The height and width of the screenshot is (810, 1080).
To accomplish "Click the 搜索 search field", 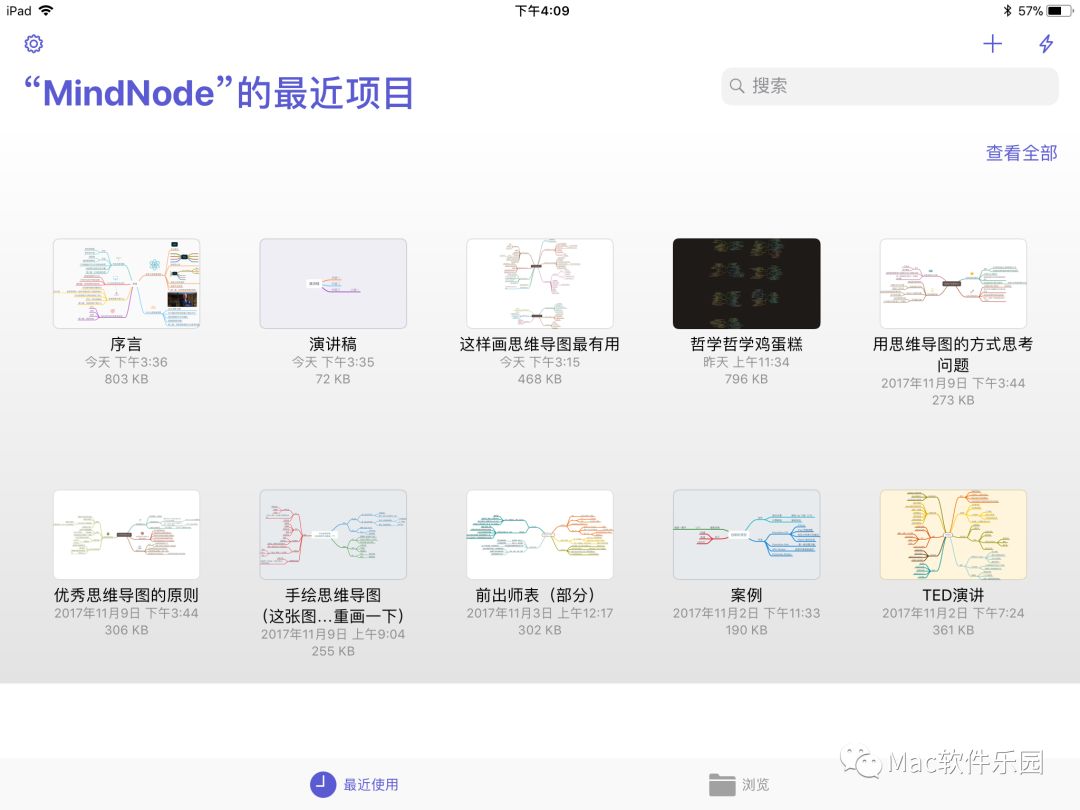I will coord(890,86).
